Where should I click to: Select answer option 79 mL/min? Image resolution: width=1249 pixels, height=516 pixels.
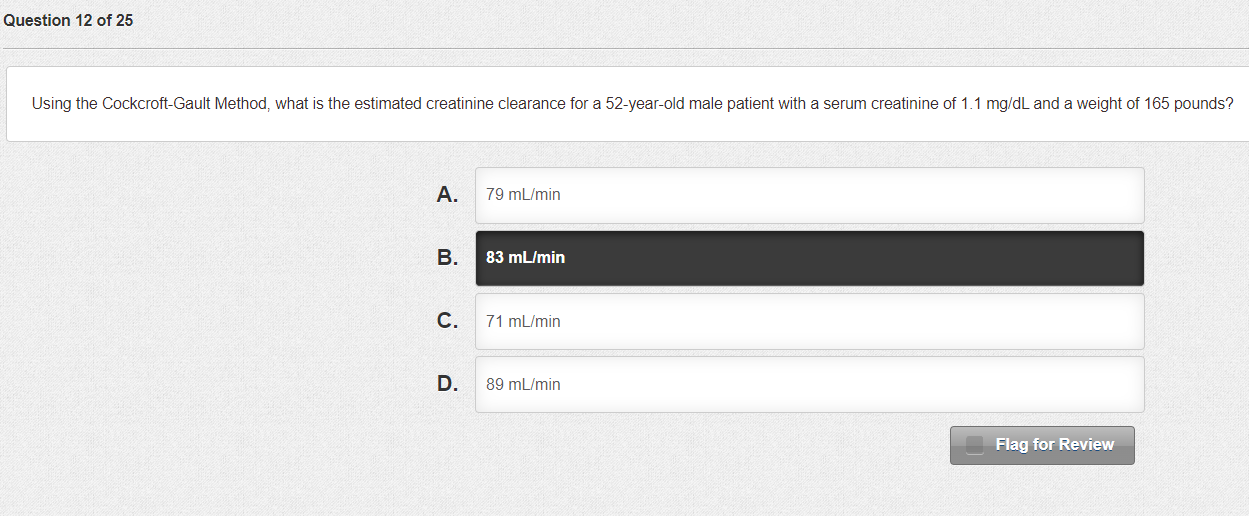tap(809, 195)
